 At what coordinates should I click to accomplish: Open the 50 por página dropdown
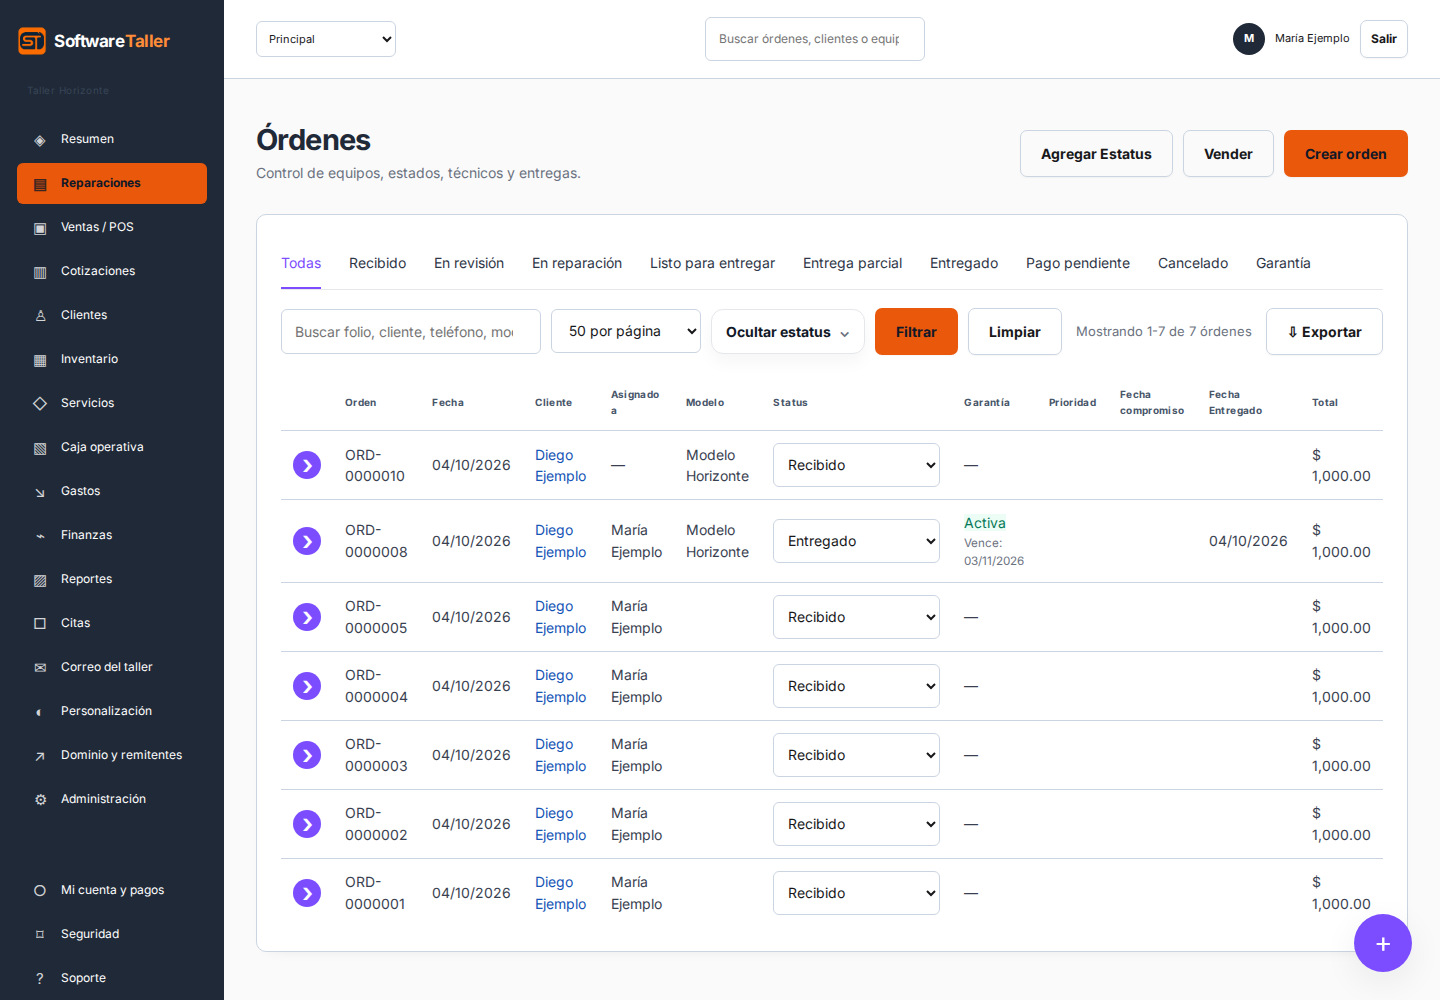[x=626, y=331]
